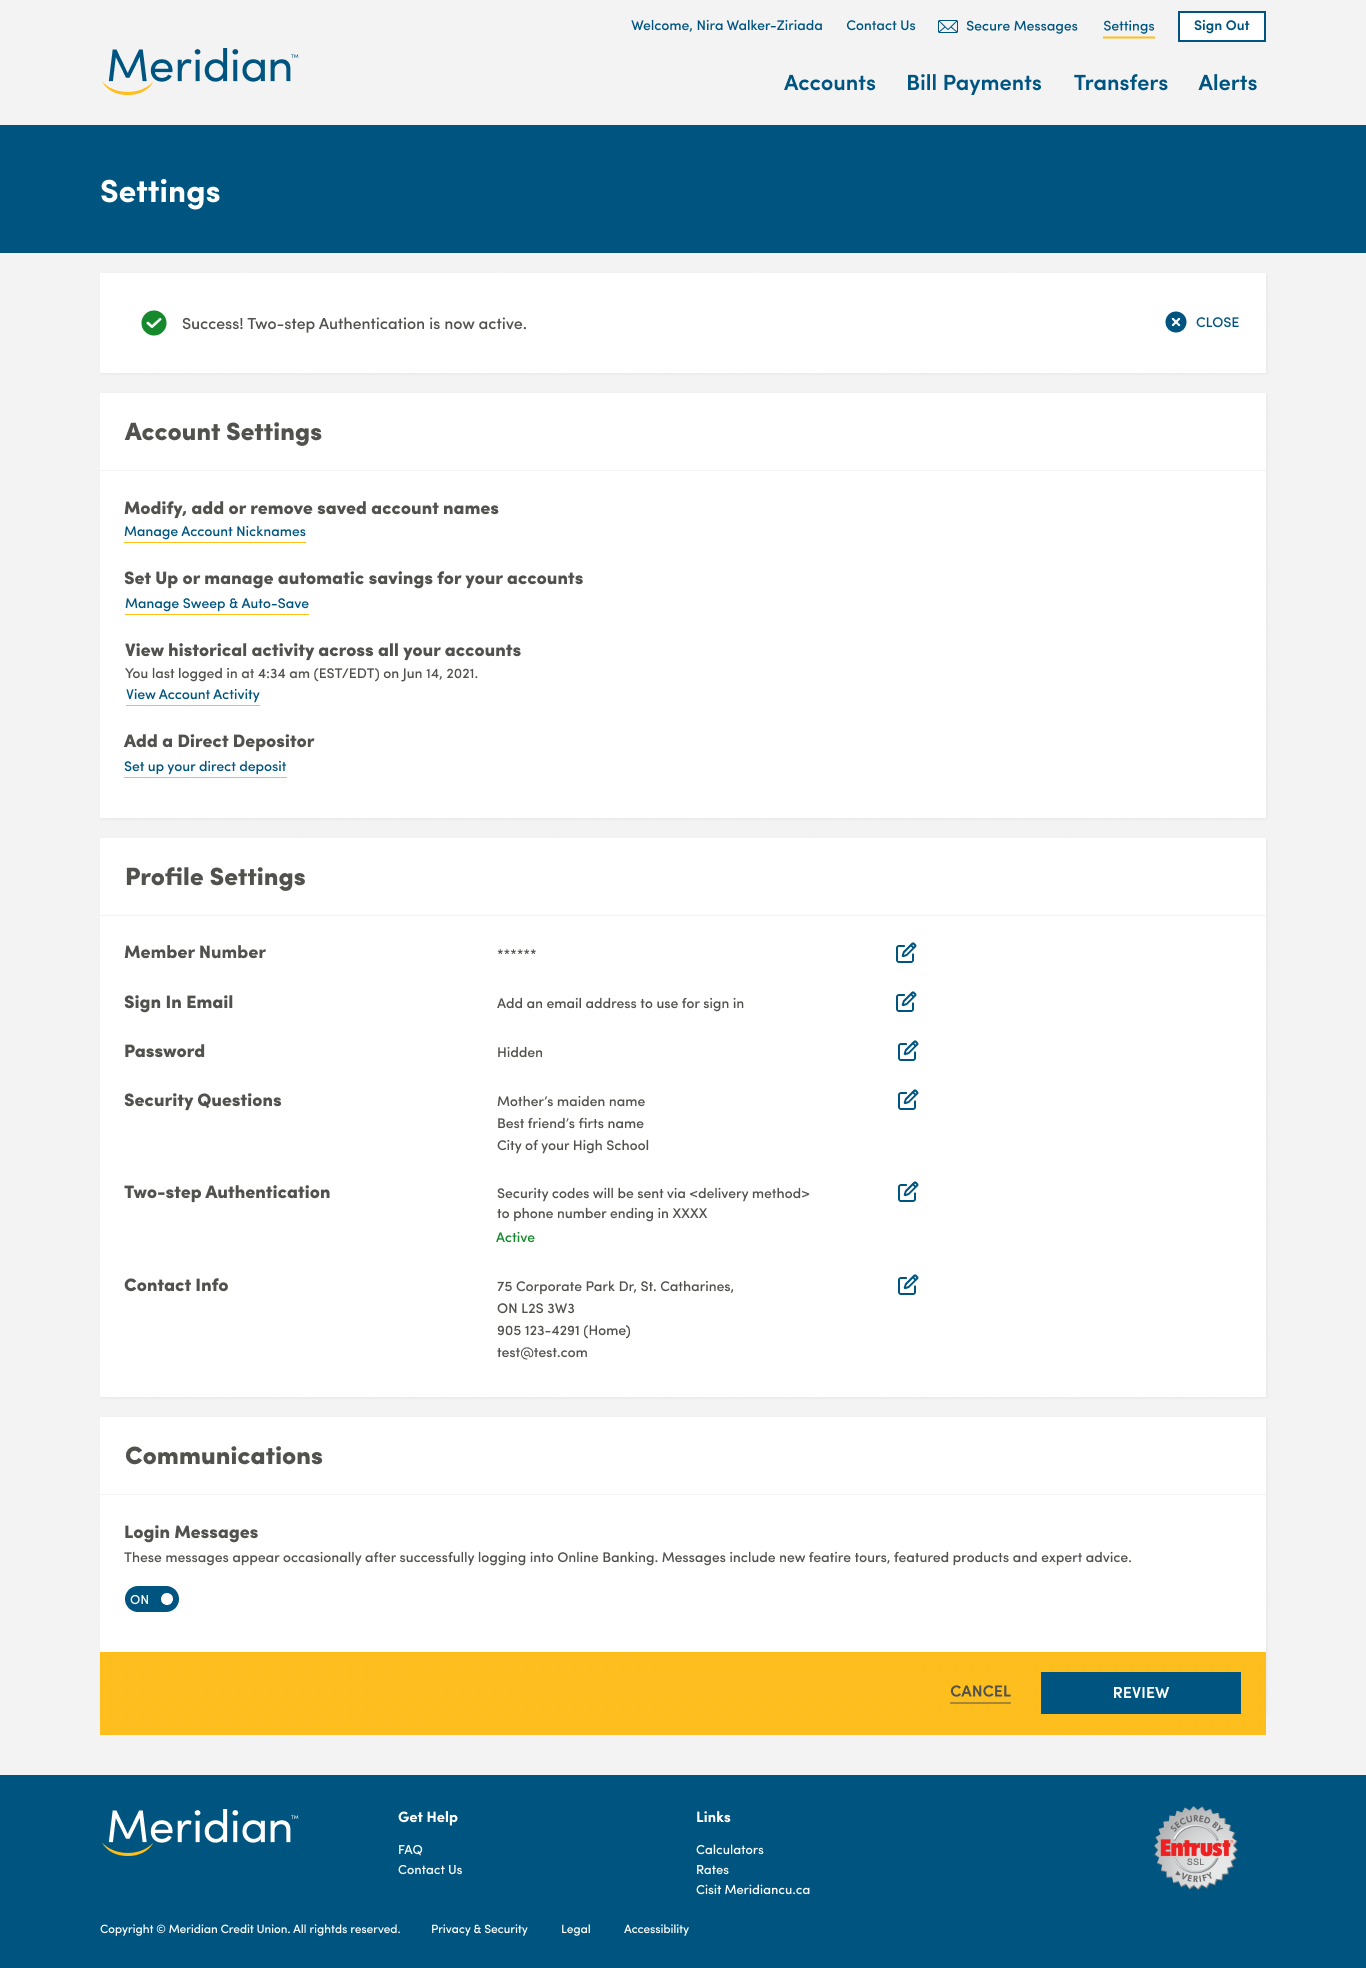Image resolution: width=1366 pixels, height=1968 pixels.
Task: Click the 905 123-4291 (Home) phone text
Action: (x=564, y=1331)
